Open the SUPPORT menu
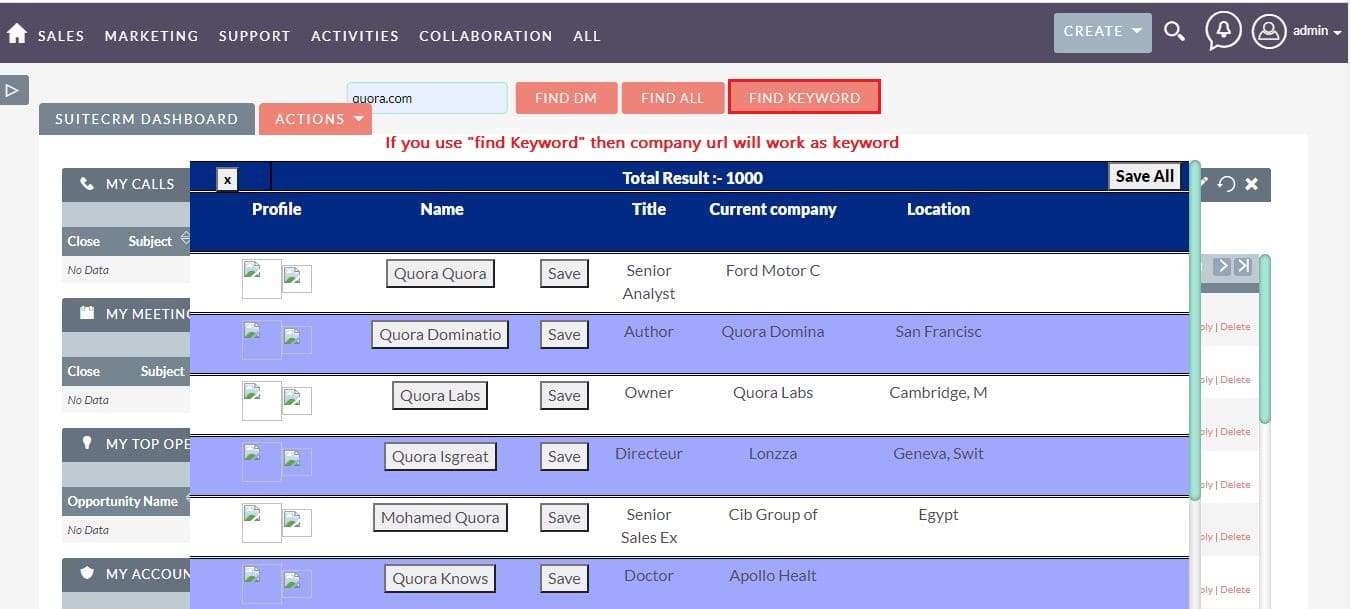The height and width of the screenshot is (609, 1350). click(x=255, y=36)
